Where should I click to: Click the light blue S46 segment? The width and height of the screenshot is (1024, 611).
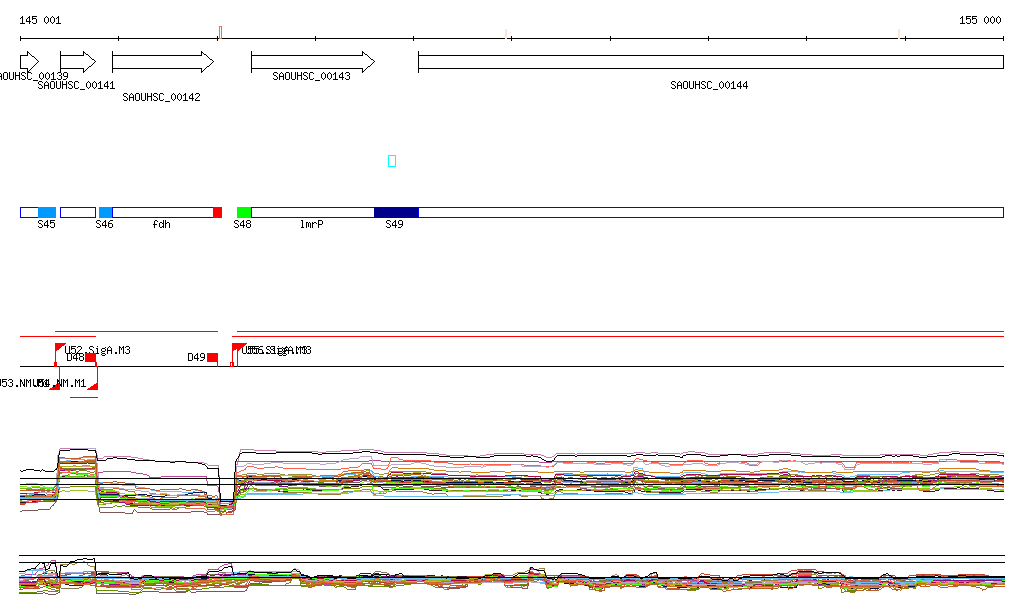pos(106,212)
